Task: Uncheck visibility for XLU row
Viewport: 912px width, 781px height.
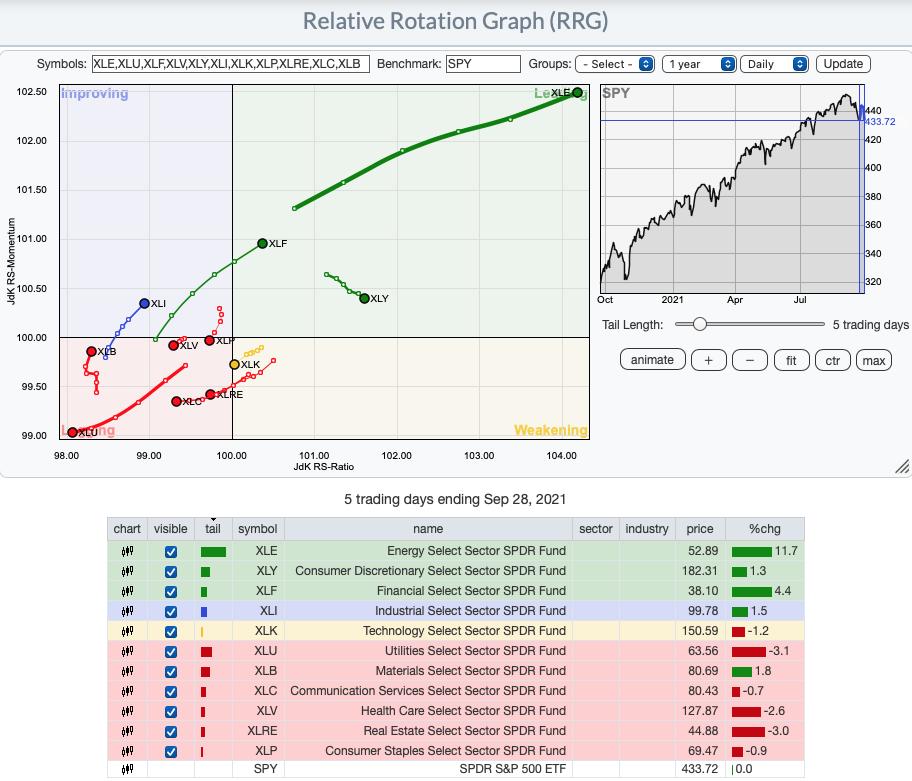Action: click(x=170, y=651)
